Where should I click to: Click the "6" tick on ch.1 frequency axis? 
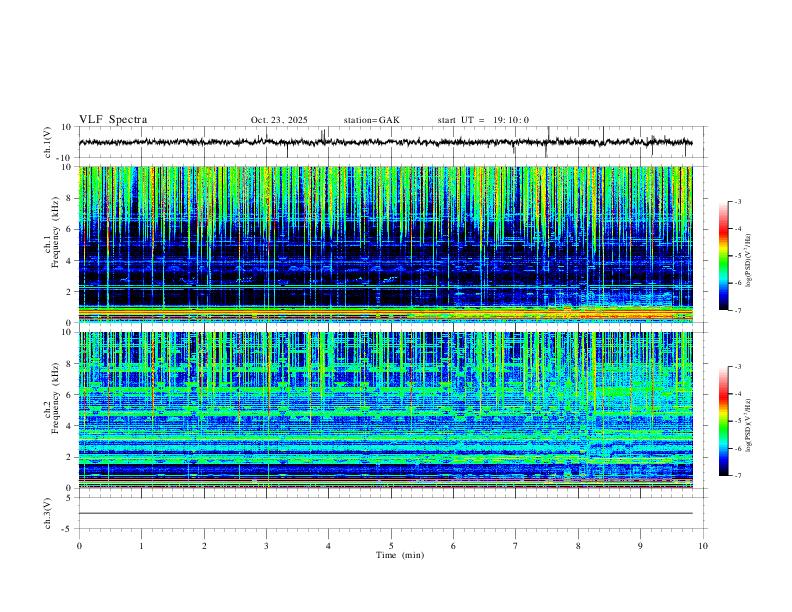click(70, 229)
